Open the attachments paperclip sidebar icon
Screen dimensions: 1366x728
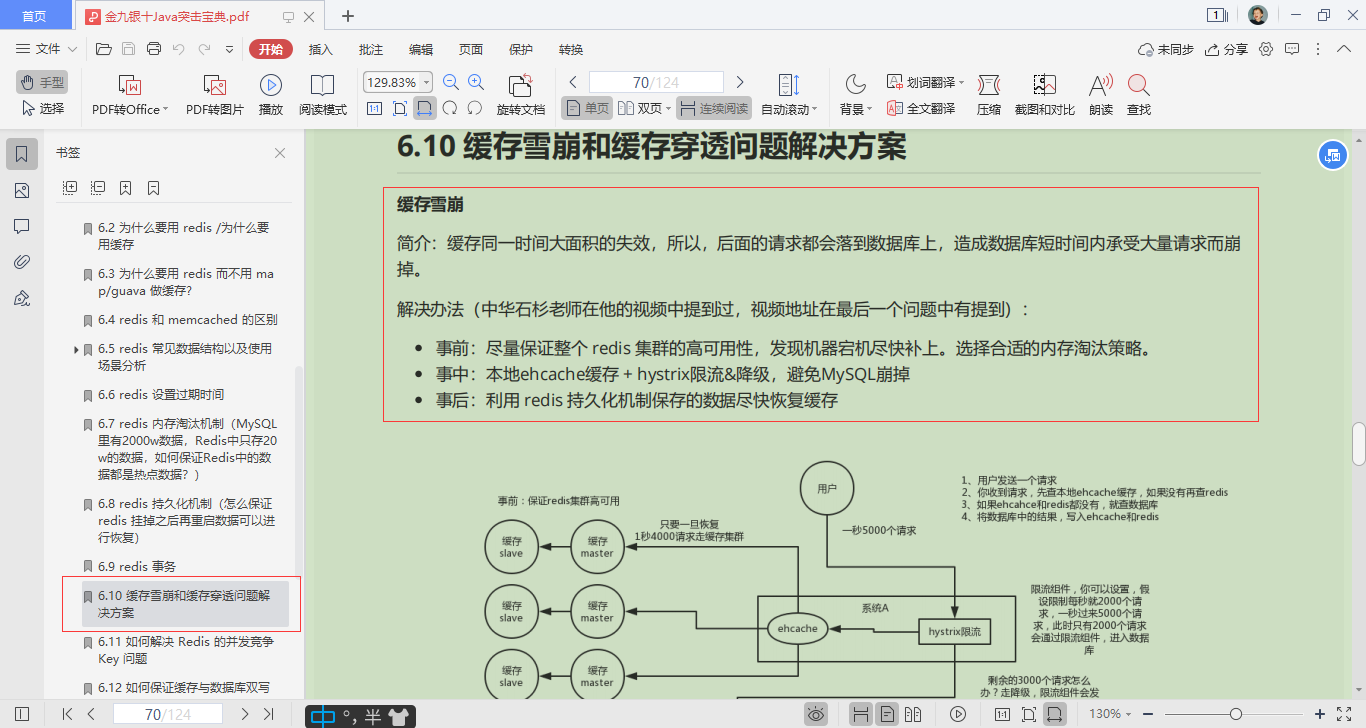pyautogui.click(x=22, y=263)
